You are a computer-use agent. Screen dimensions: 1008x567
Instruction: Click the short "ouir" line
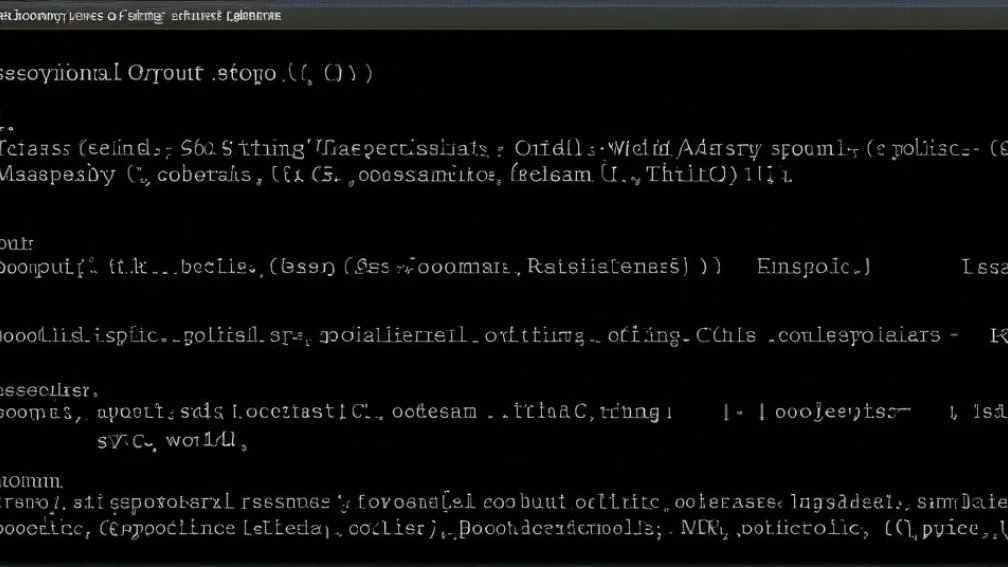click(x=17, y=243)
